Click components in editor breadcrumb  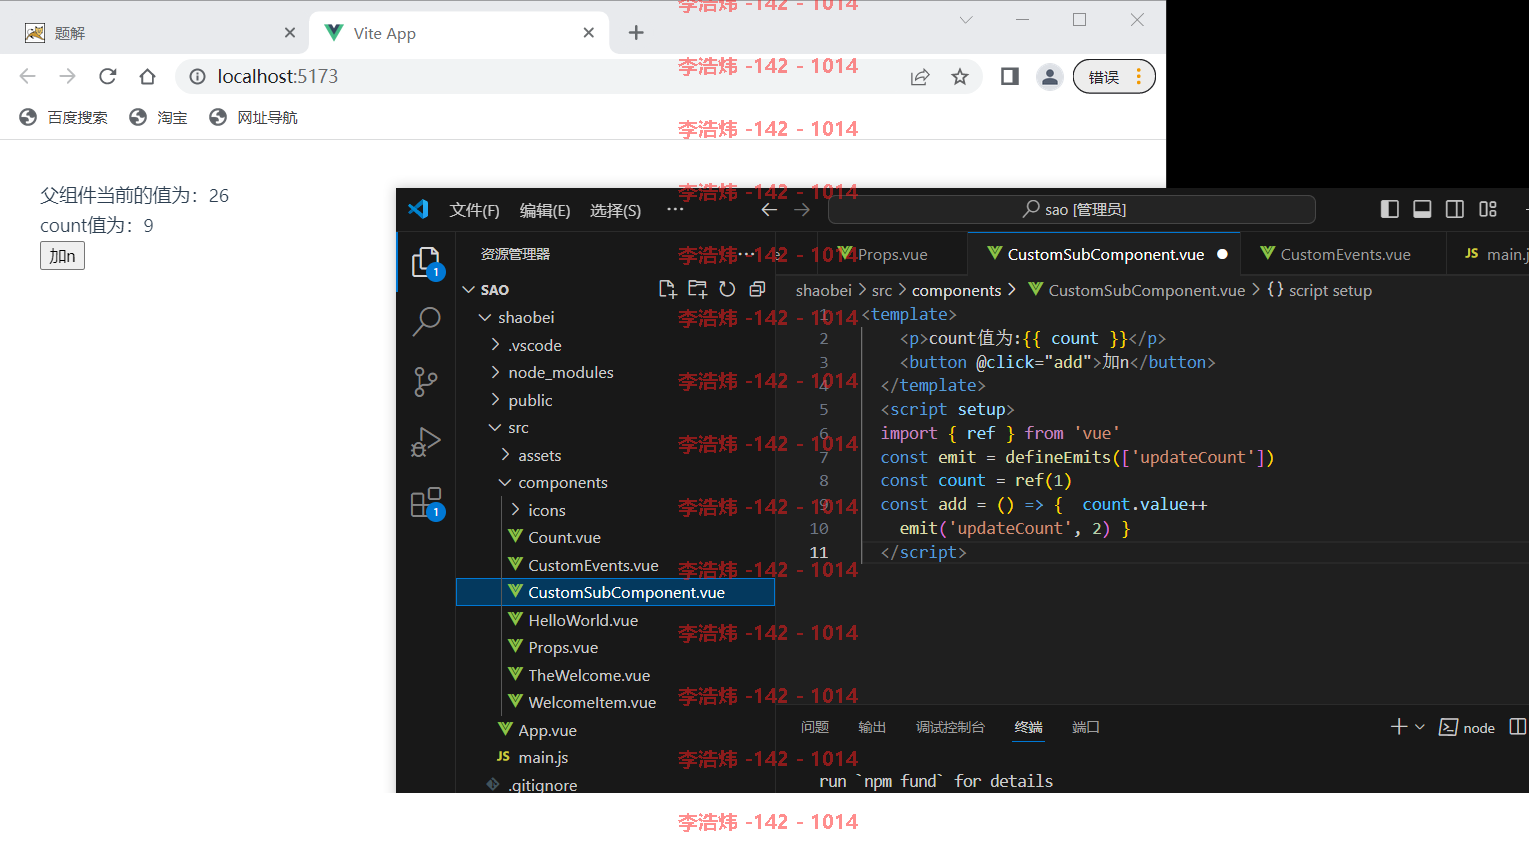[956, 290]
